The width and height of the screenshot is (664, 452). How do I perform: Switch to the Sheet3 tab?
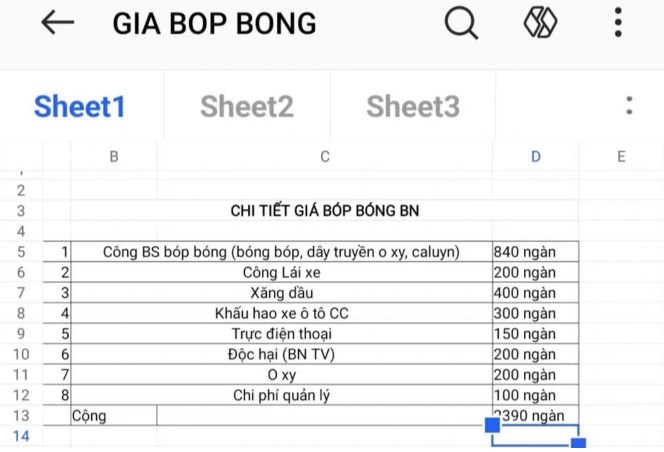pyautogui.click(x=412, y=106)
